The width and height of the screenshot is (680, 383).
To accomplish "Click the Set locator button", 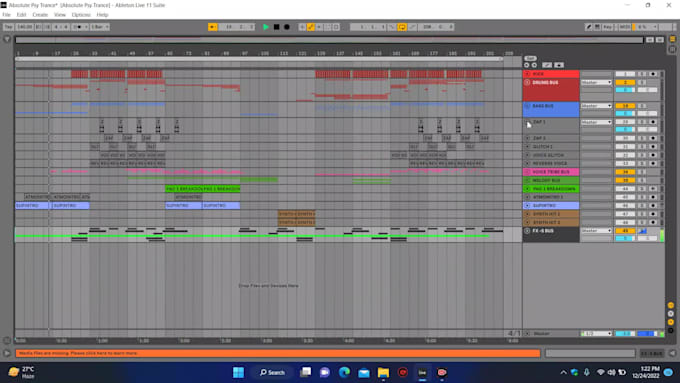I will coord(530,58).
